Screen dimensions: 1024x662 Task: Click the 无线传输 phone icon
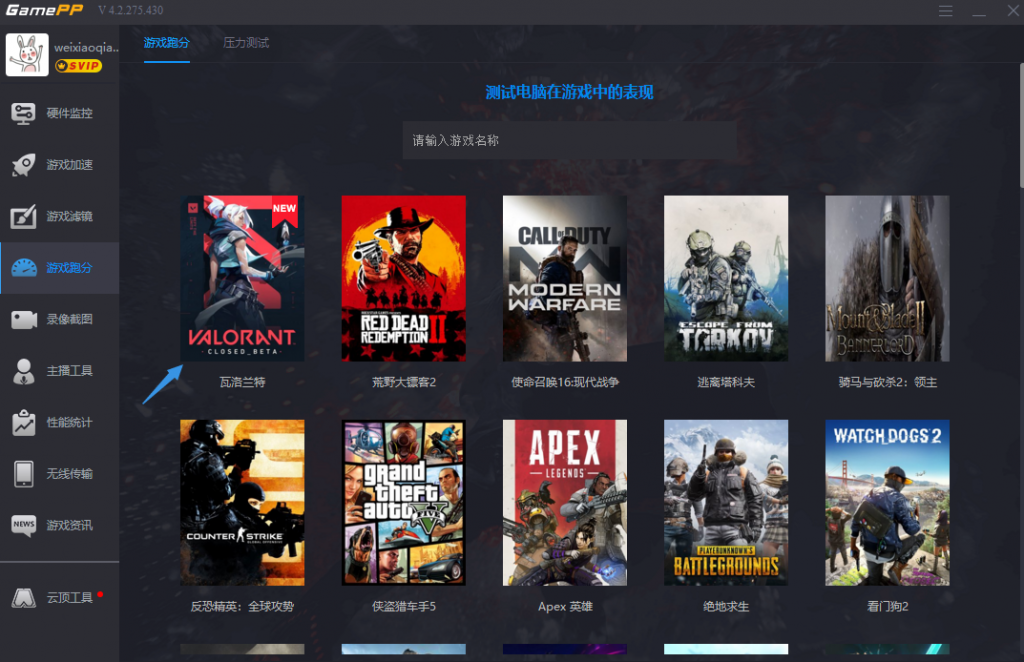click(x=24, y=474)
